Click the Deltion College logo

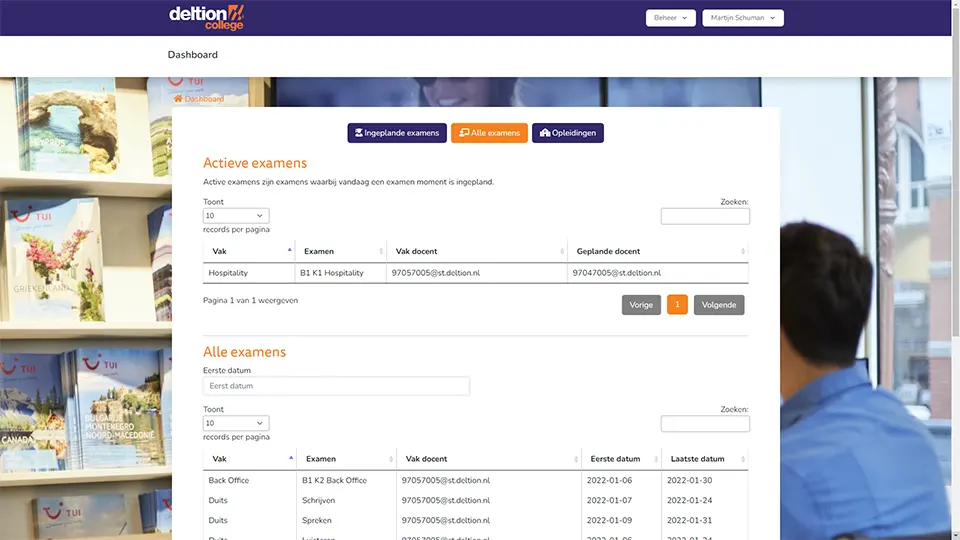206,18
